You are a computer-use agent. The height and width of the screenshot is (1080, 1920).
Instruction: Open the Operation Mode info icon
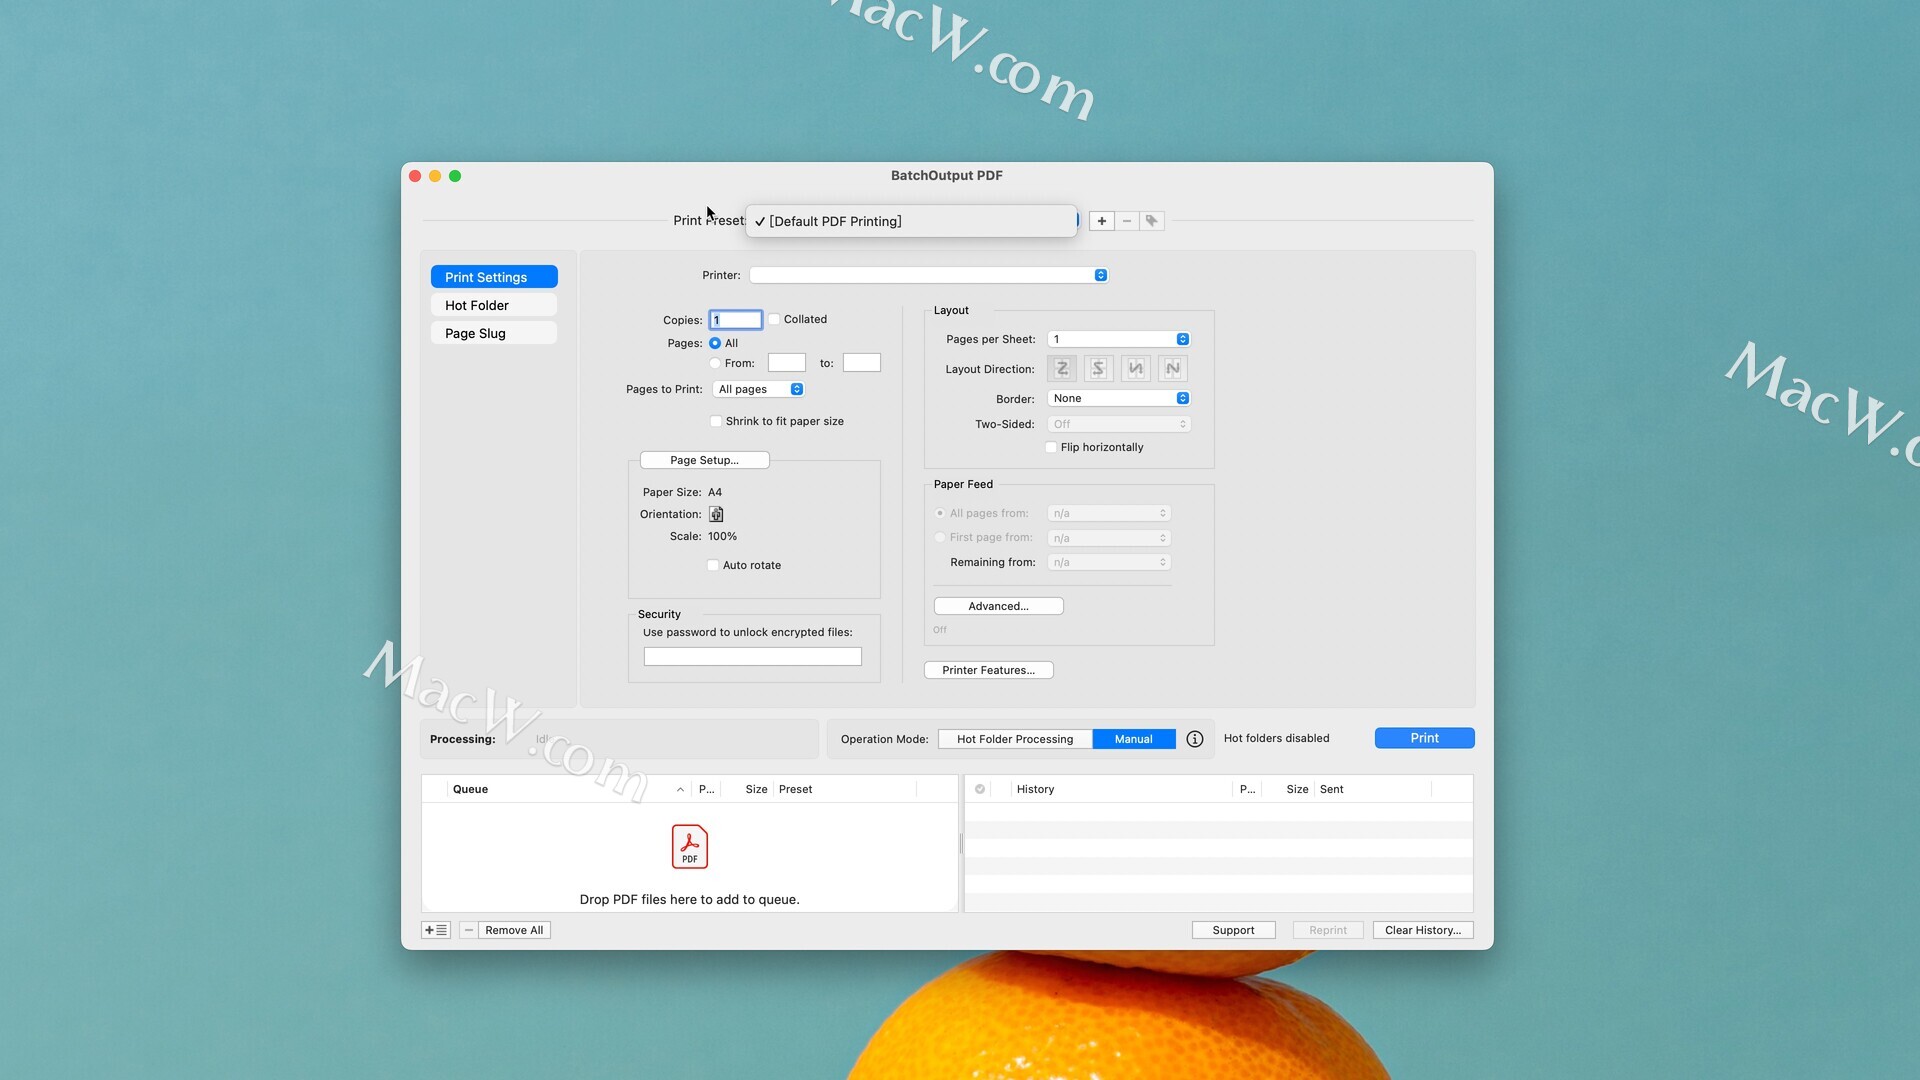[x=1195, y=739]
